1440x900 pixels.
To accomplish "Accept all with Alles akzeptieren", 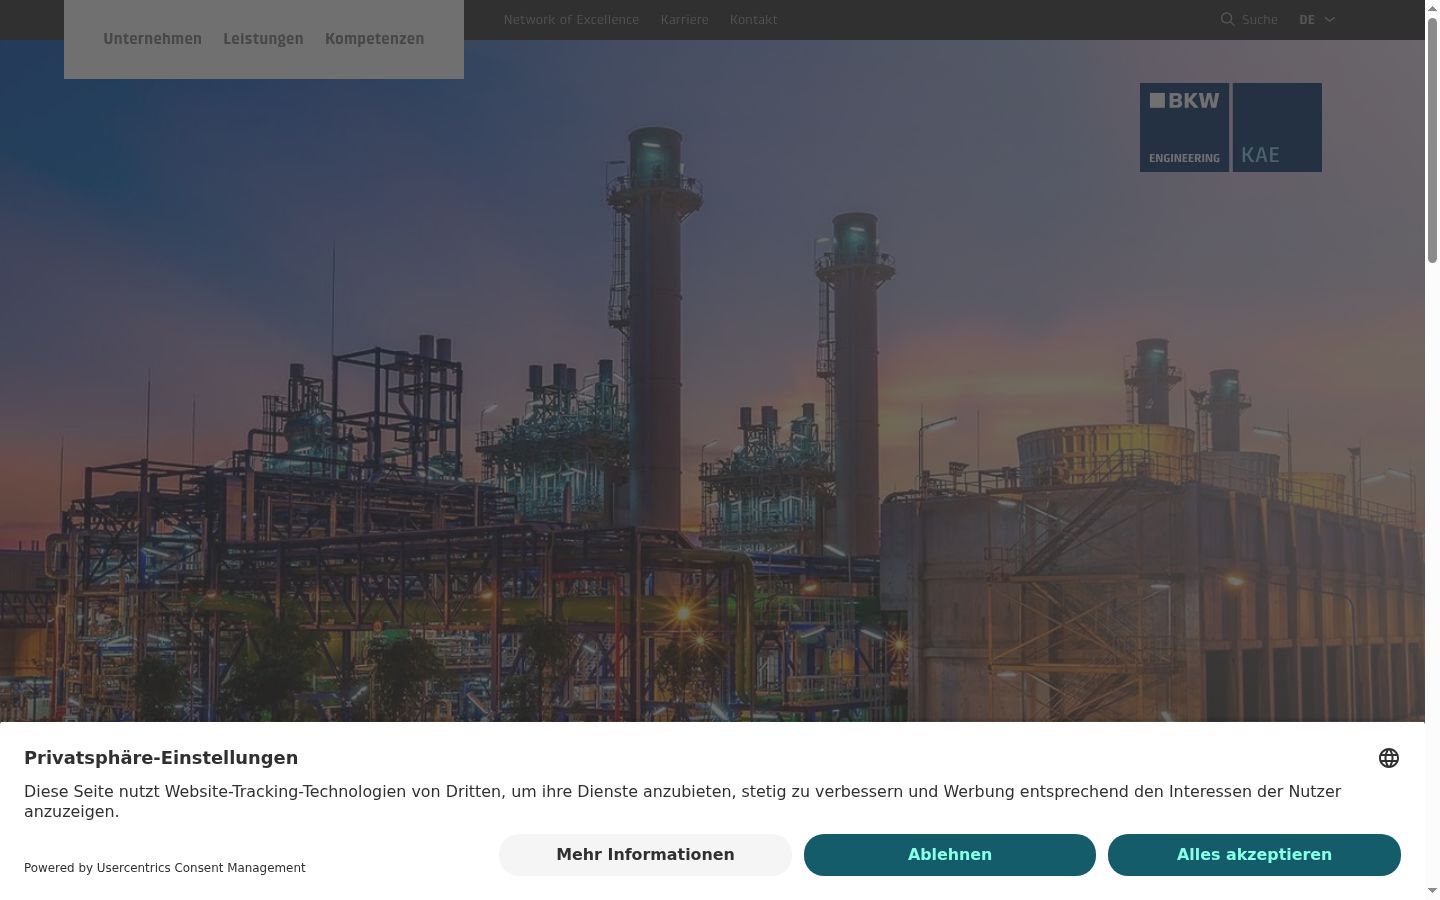I will coord(1254,855).
